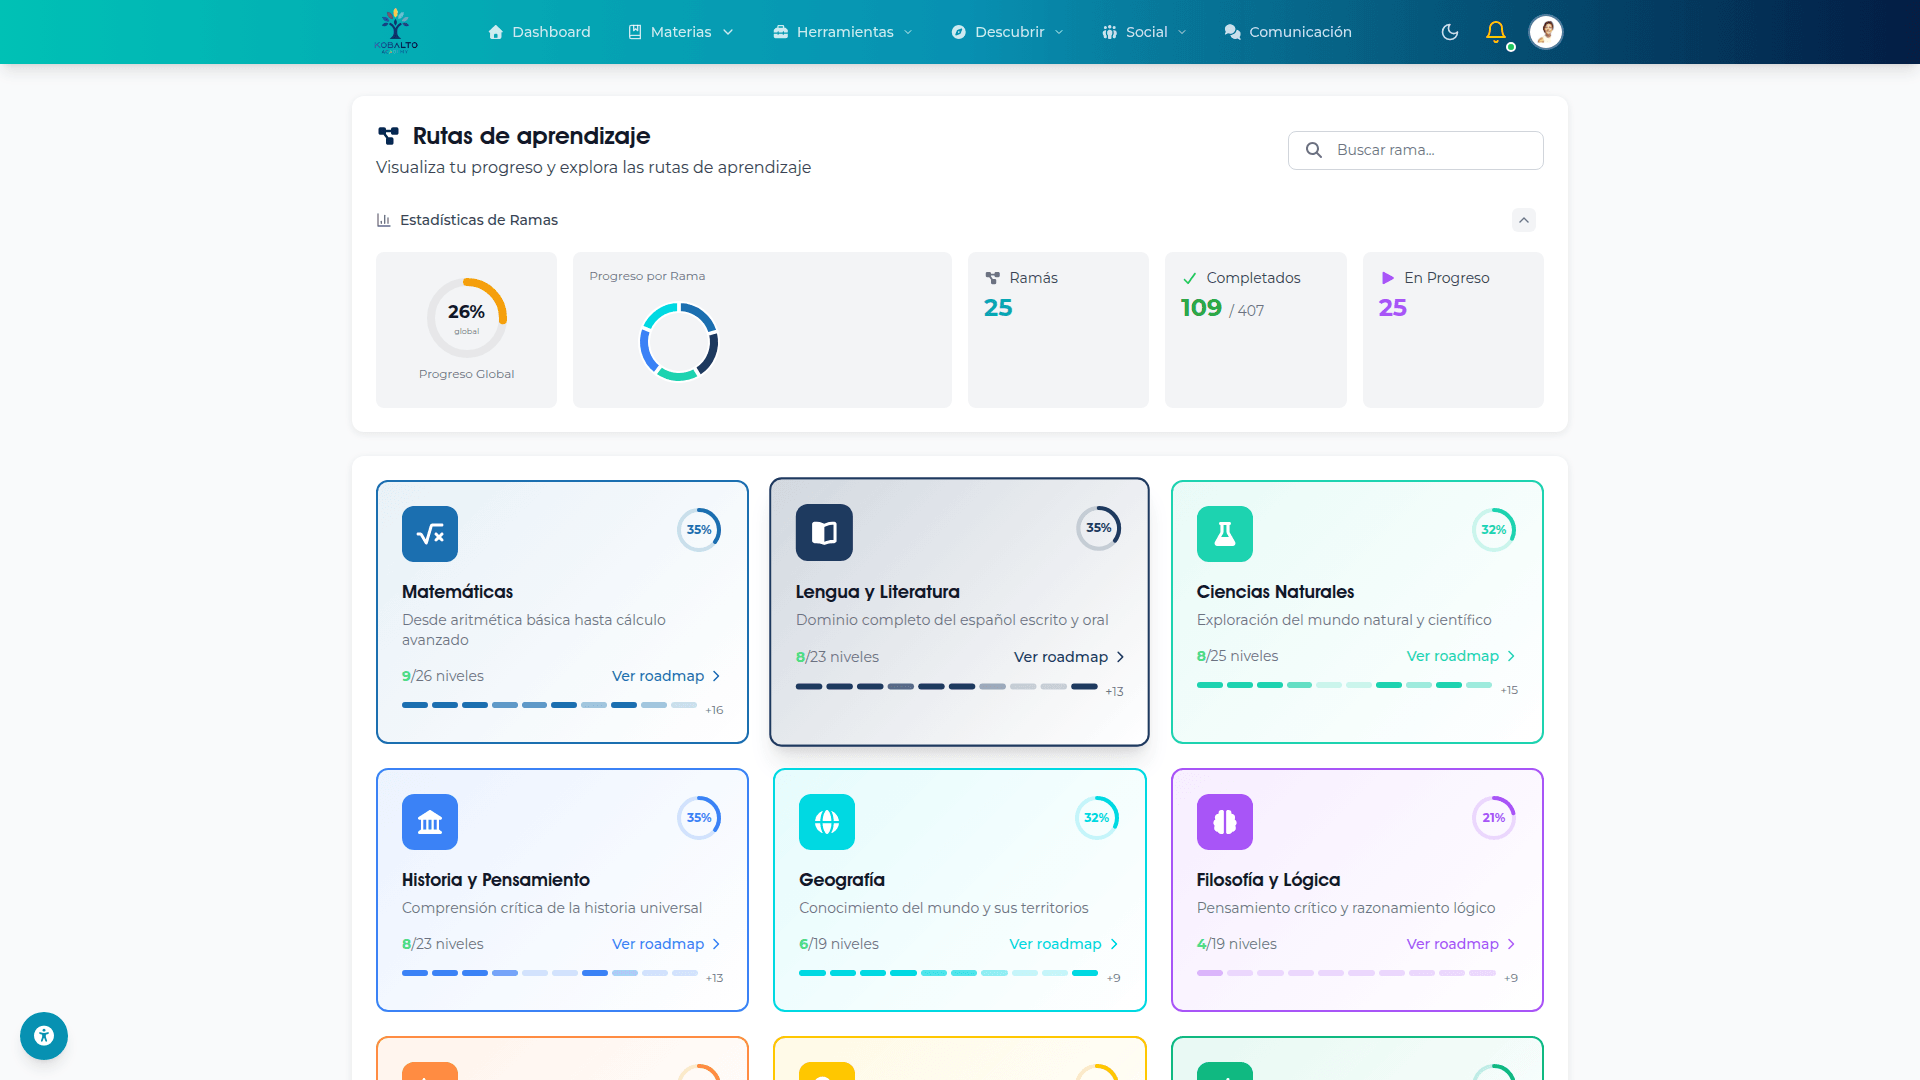This screenshot has width=1920, height=1080.
Task: Click the Ramás branch stat icon
Action: coord(992,278)
